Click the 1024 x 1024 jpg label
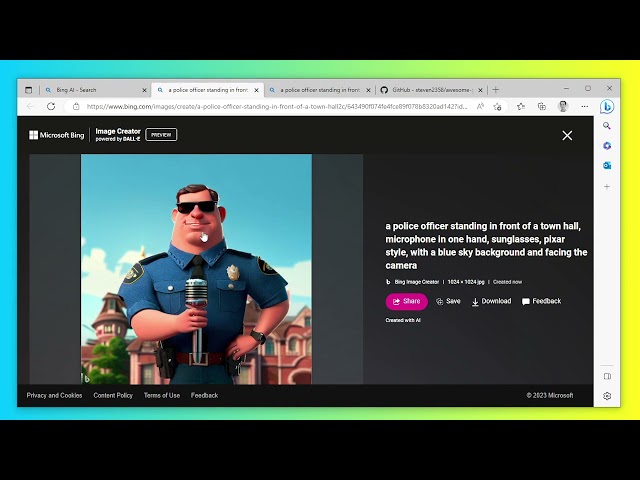 coord(466,282)
